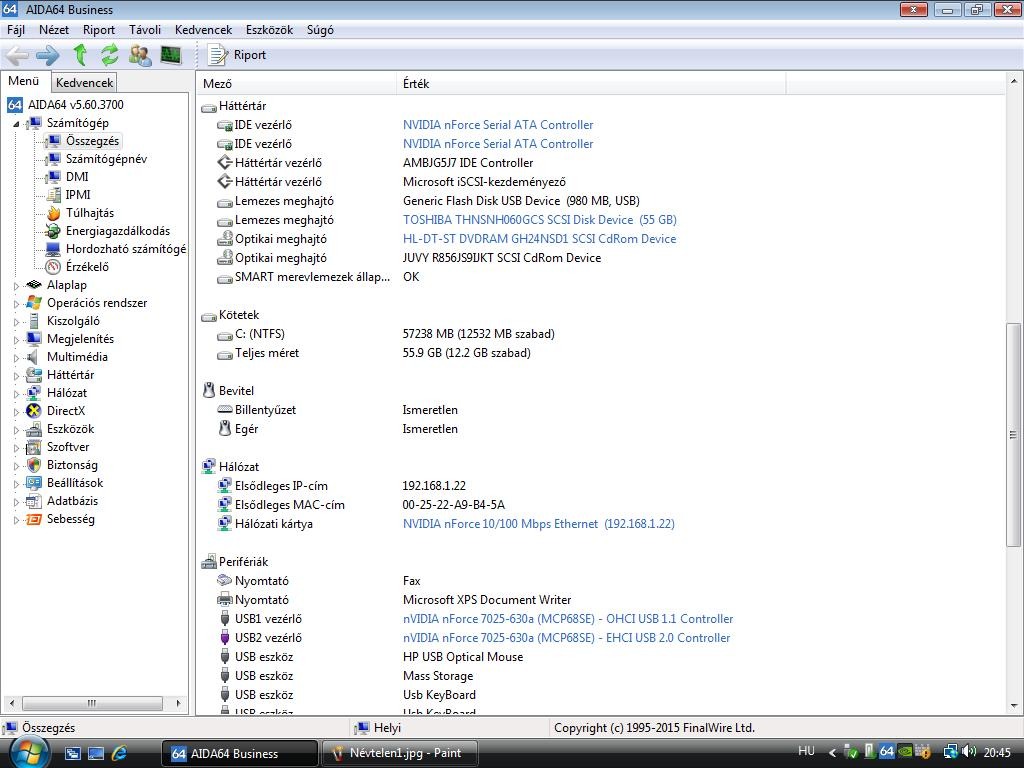Click the AIDA64 tray icon
Image resolution: width=1024 pixels, height=768 pixels.
[886, 752]
